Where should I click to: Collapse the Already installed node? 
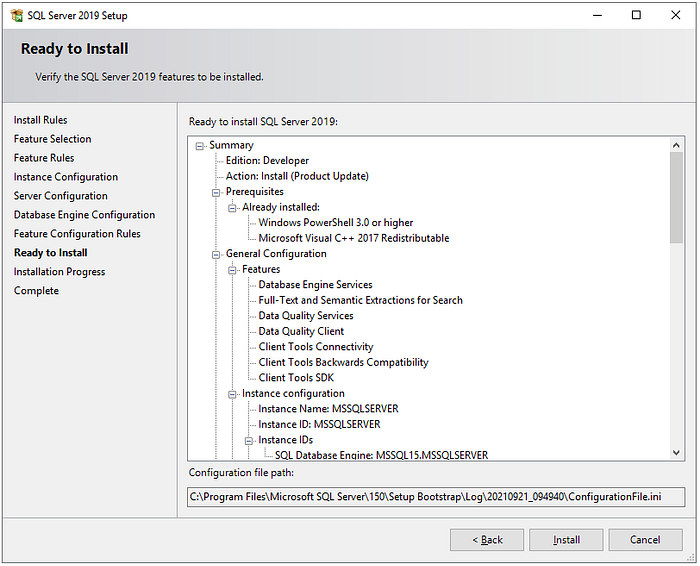pyautogui.click(x=232, y=208)
